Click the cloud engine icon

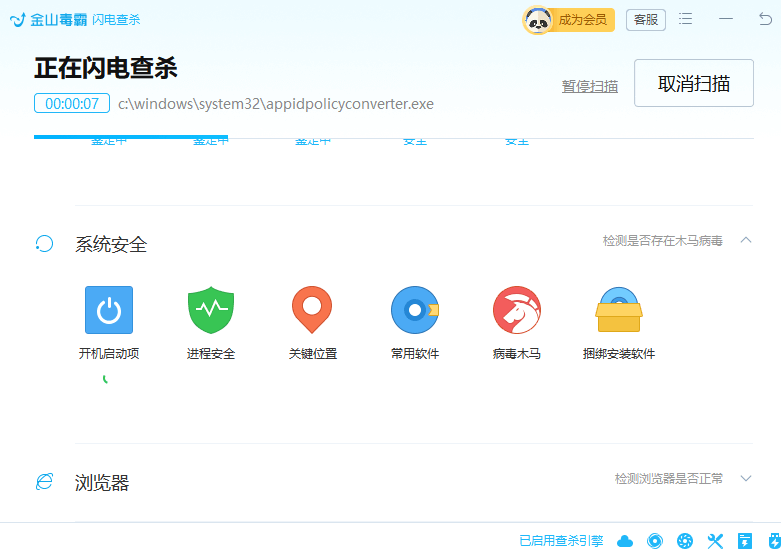point(625,541)
